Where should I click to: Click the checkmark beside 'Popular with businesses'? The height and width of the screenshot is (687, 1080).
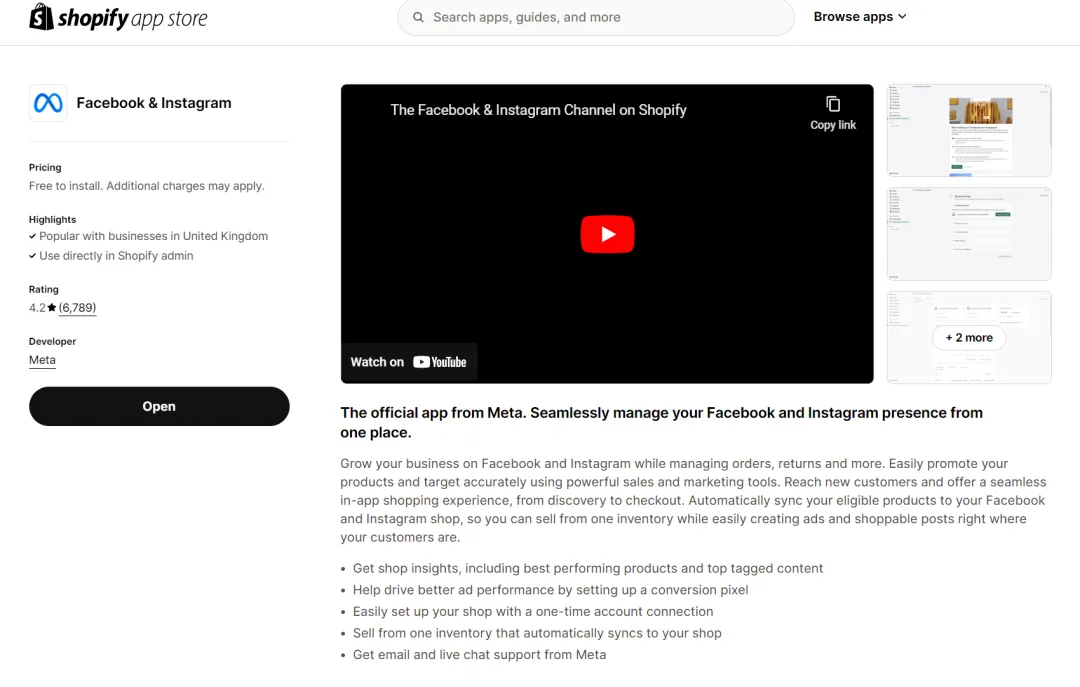pos(32,236)
